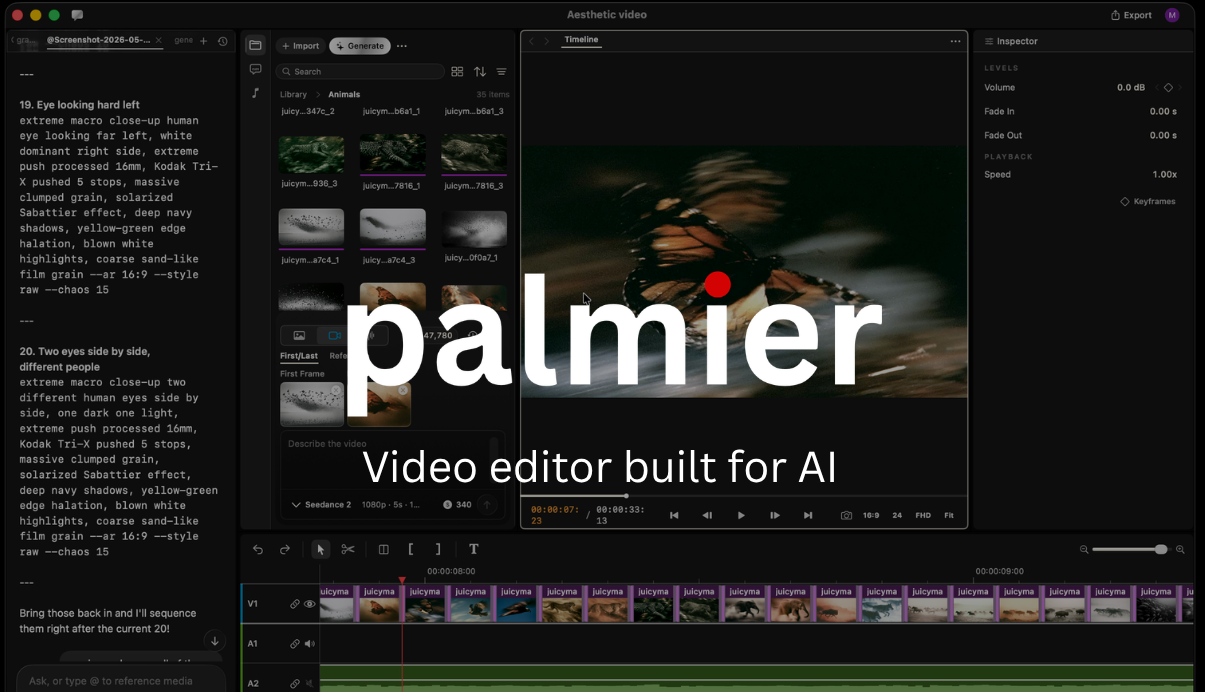
Task: Set the in point with left bracket
Action: coord(410,549)
